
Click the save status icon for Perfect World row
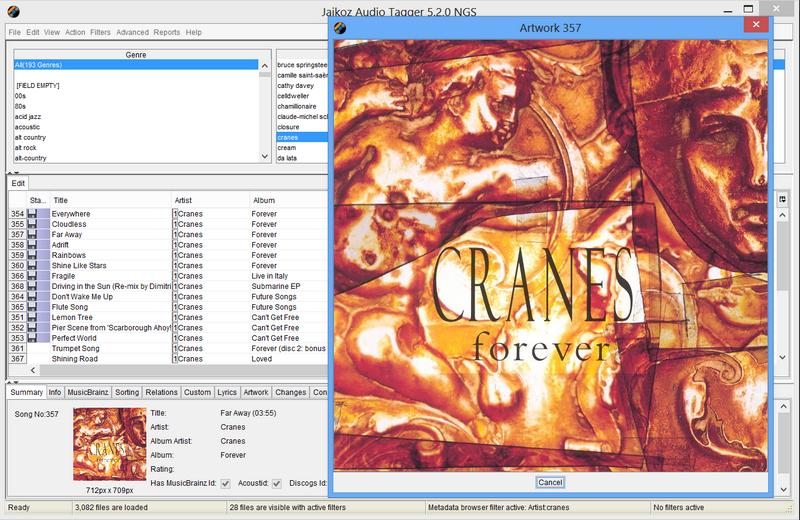[x=32, y=338]
